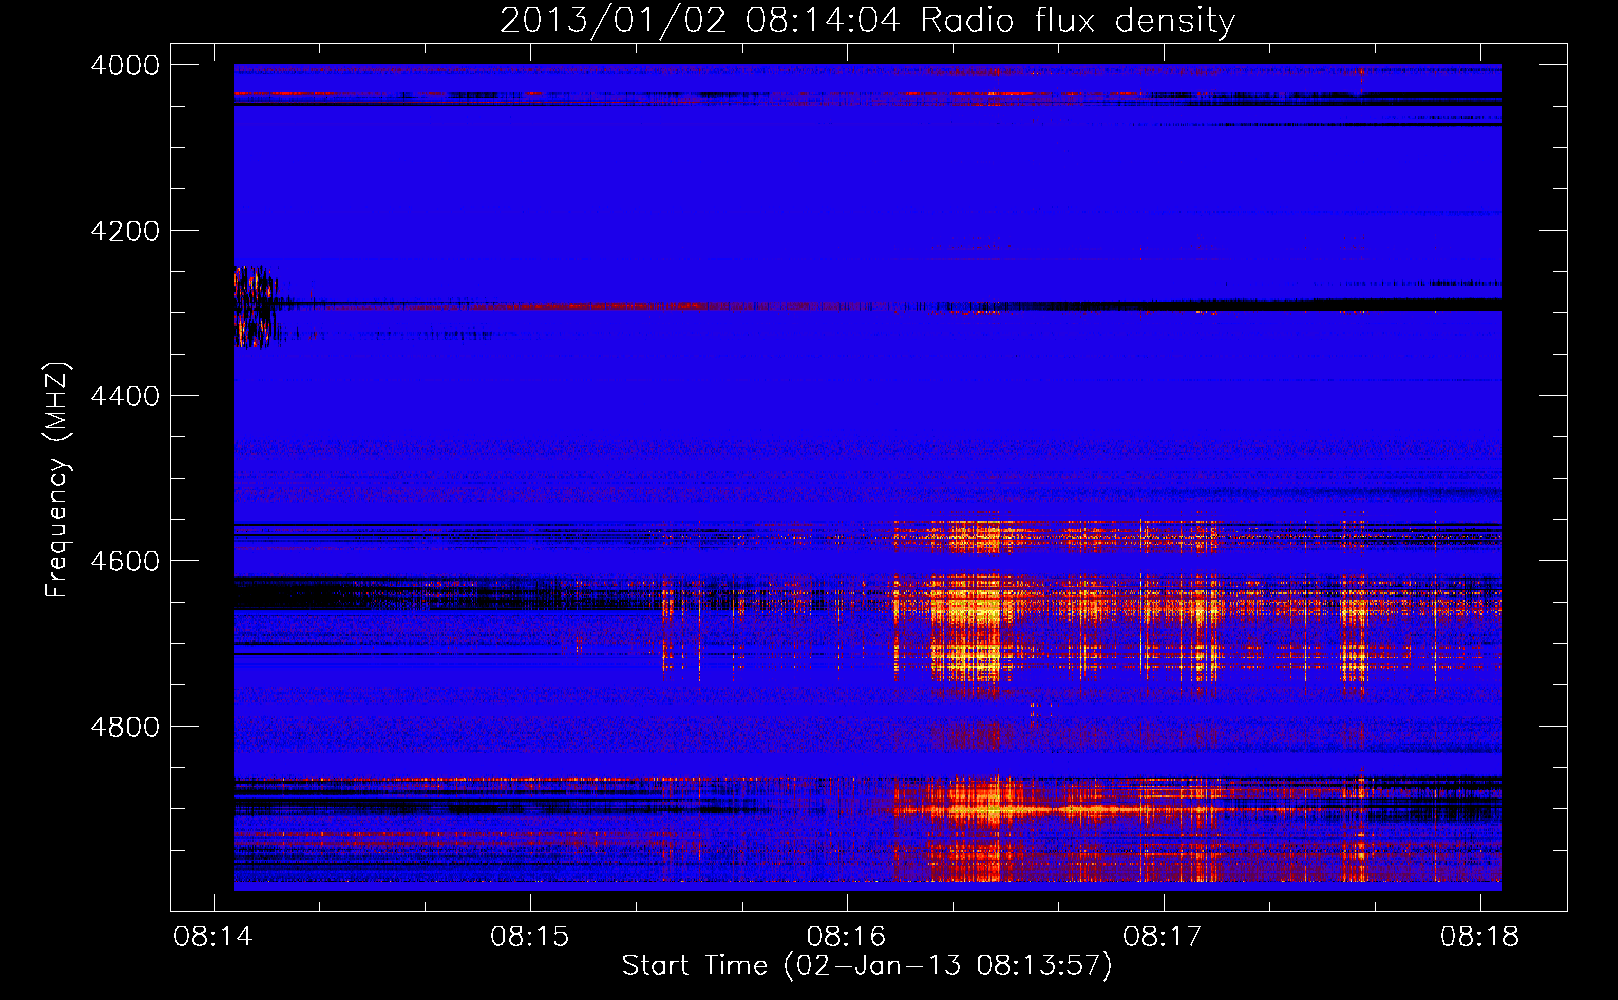The height and width of the screenshot is (1000, 1618).
Task: Click the plot title '2013/01/02 08:14:04 Radio flux density'
Action: 867,20
